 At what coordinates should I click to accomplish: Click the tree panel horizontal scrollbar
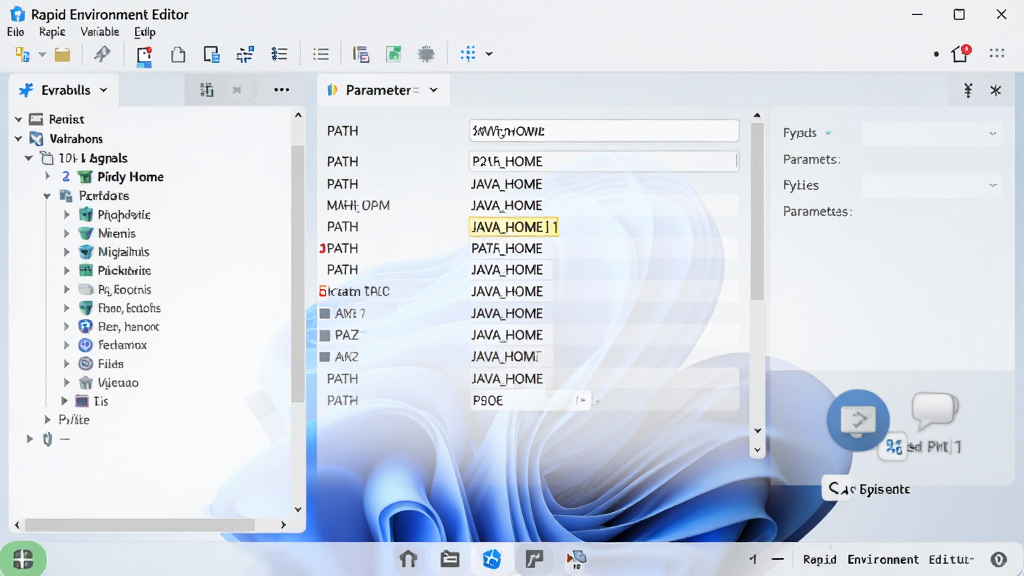pos(139,524)
